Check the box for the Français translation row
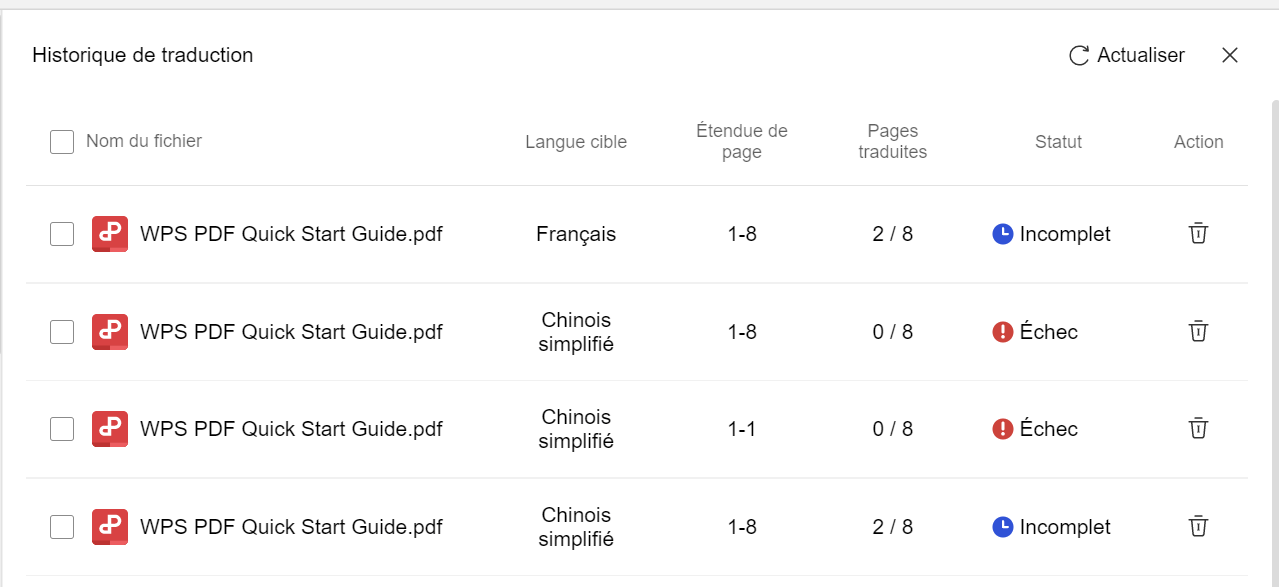Screen dimensions: 1279x587 pos(62,234)
